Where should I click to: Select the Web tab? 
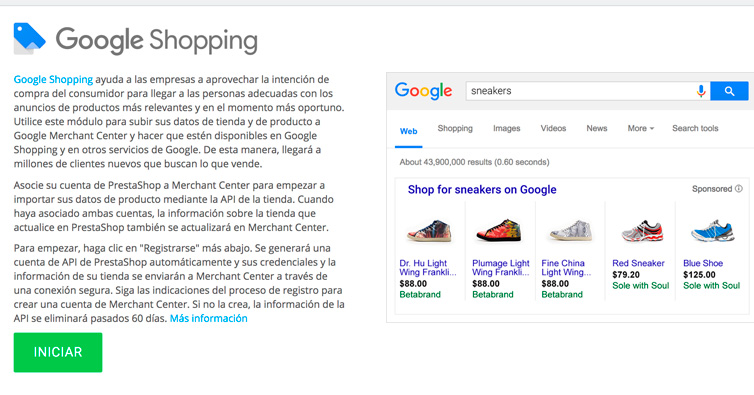pyautogui.click(x=408, y=131)
